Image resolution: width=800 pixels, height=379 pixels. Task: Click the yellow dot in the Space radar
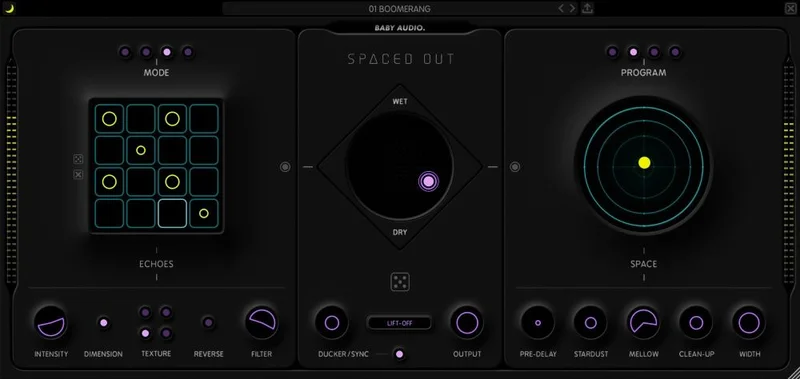click(x=644, y=163)
